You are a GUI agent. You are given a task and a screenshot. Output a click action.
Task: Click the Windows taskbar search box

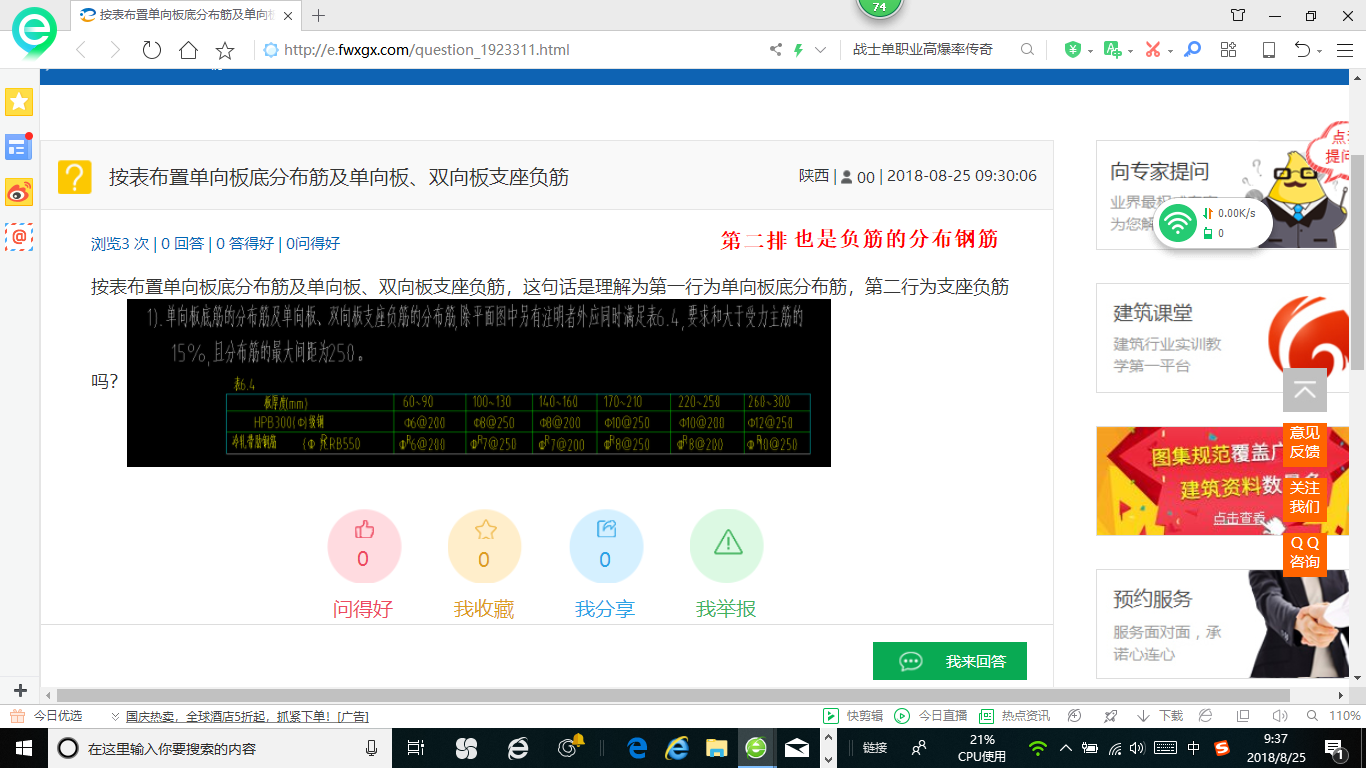click(220, 748)
